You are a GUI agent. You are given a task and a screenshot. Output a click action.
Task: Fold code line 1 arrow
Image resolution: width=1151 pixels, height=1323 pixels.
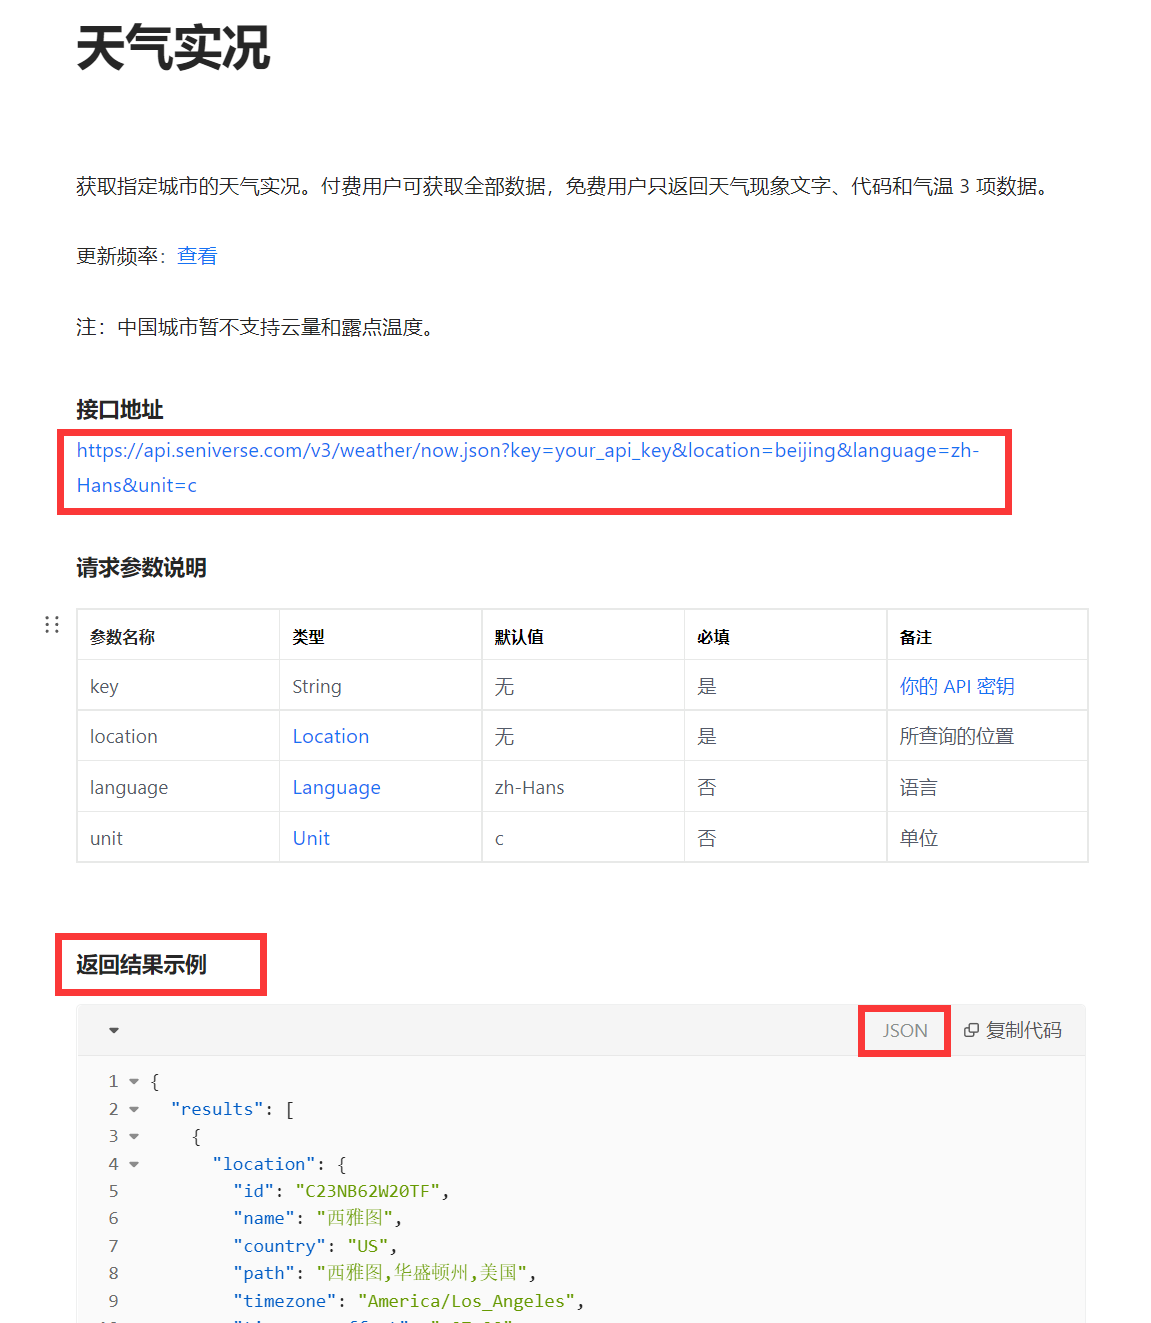134,1082
